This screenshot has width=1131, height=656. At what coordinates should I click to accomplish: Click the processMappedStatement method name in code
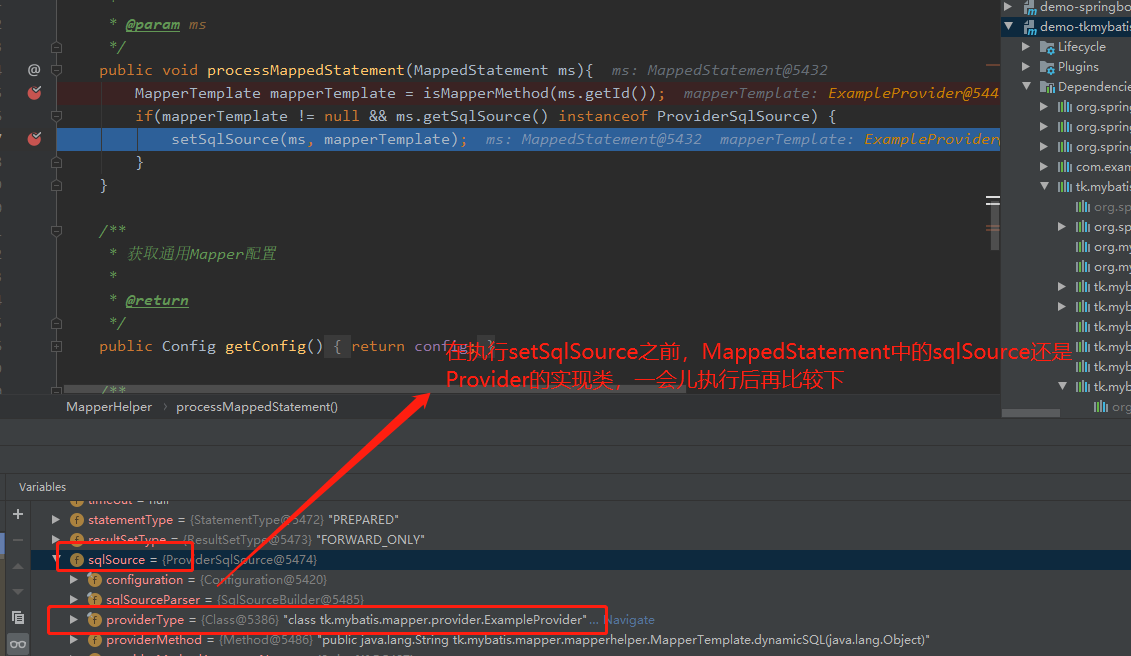click(306, 70)
